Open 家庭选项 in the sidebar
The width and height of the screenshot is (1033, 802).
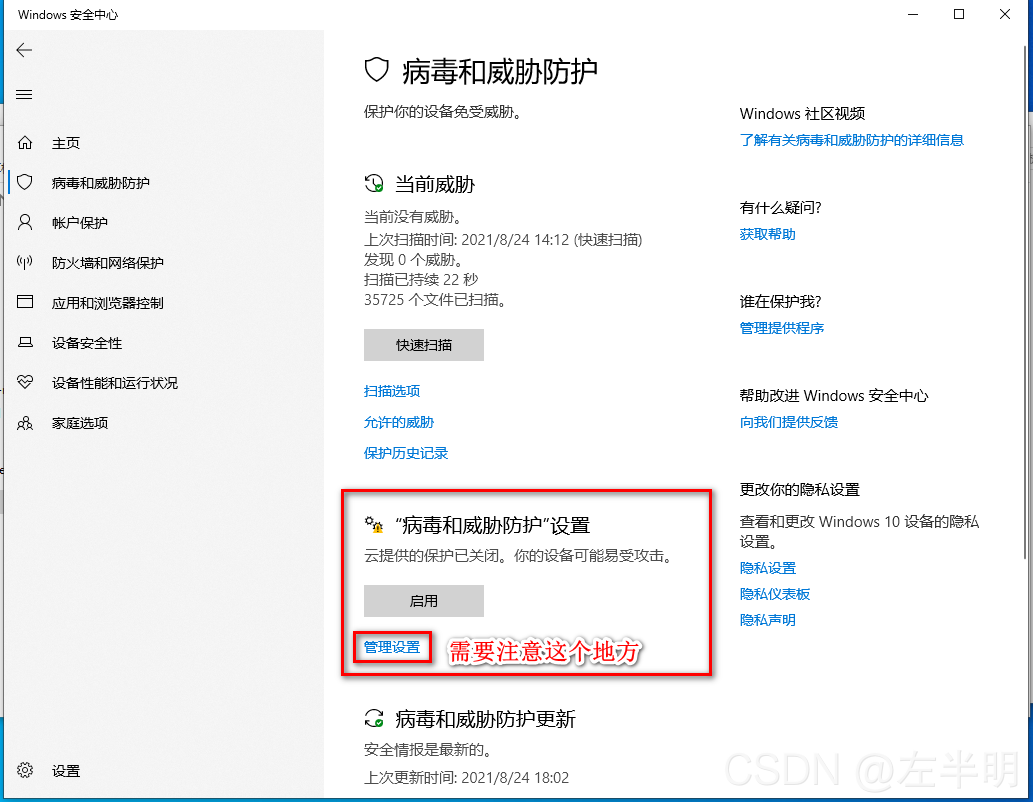point(80,423)
